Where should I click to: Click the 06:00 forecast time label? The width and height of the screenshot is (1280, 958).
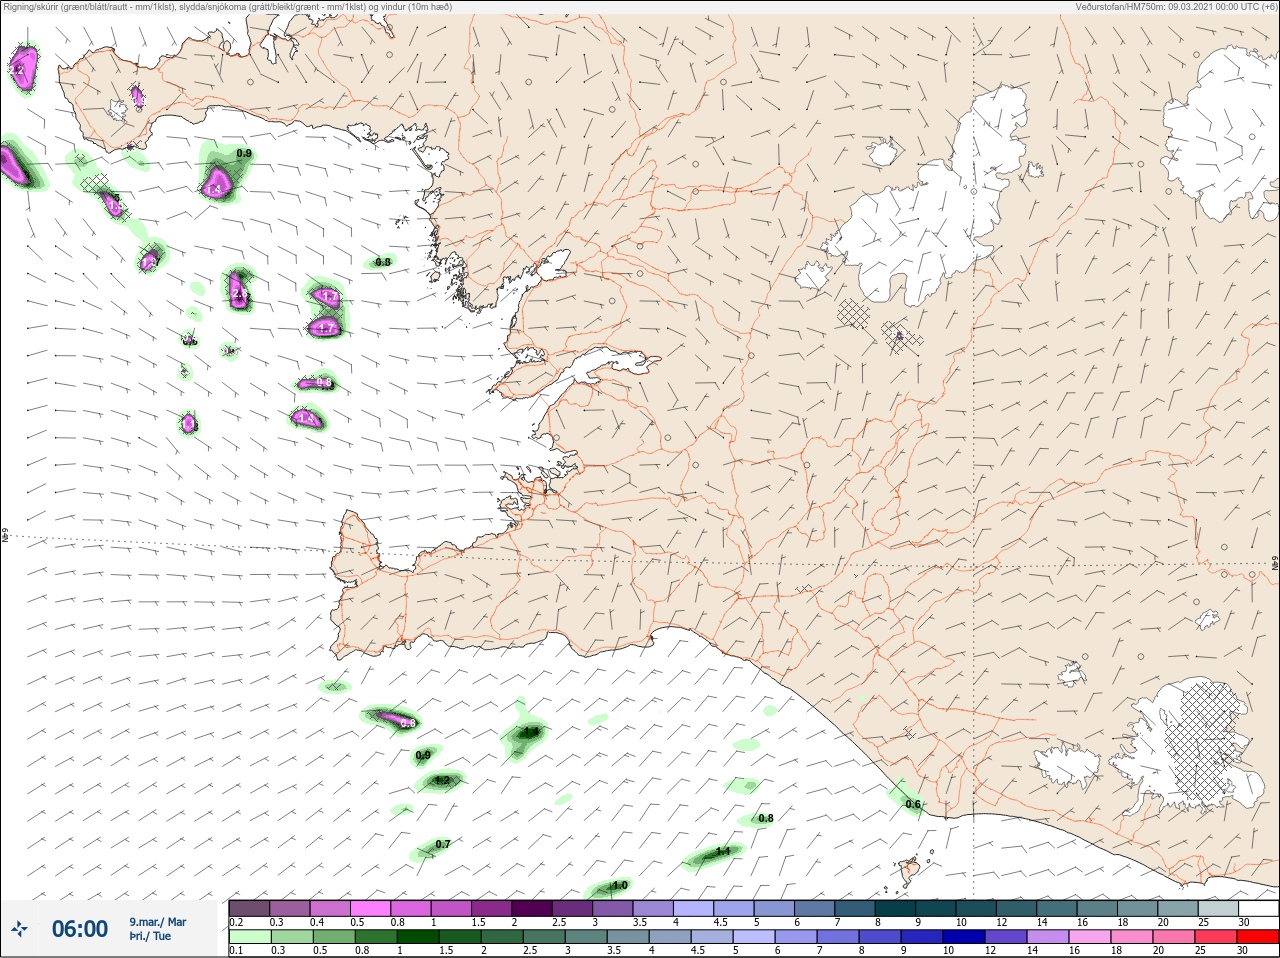tap(80, 929)
